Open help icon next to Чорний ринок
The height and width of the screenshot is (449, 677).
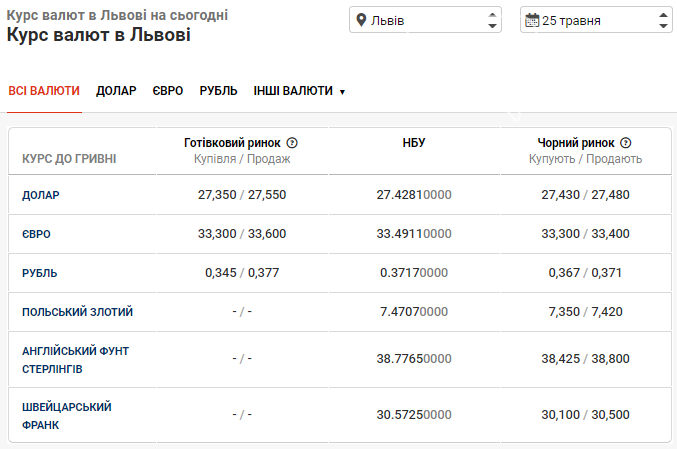[x=626, y=142]
